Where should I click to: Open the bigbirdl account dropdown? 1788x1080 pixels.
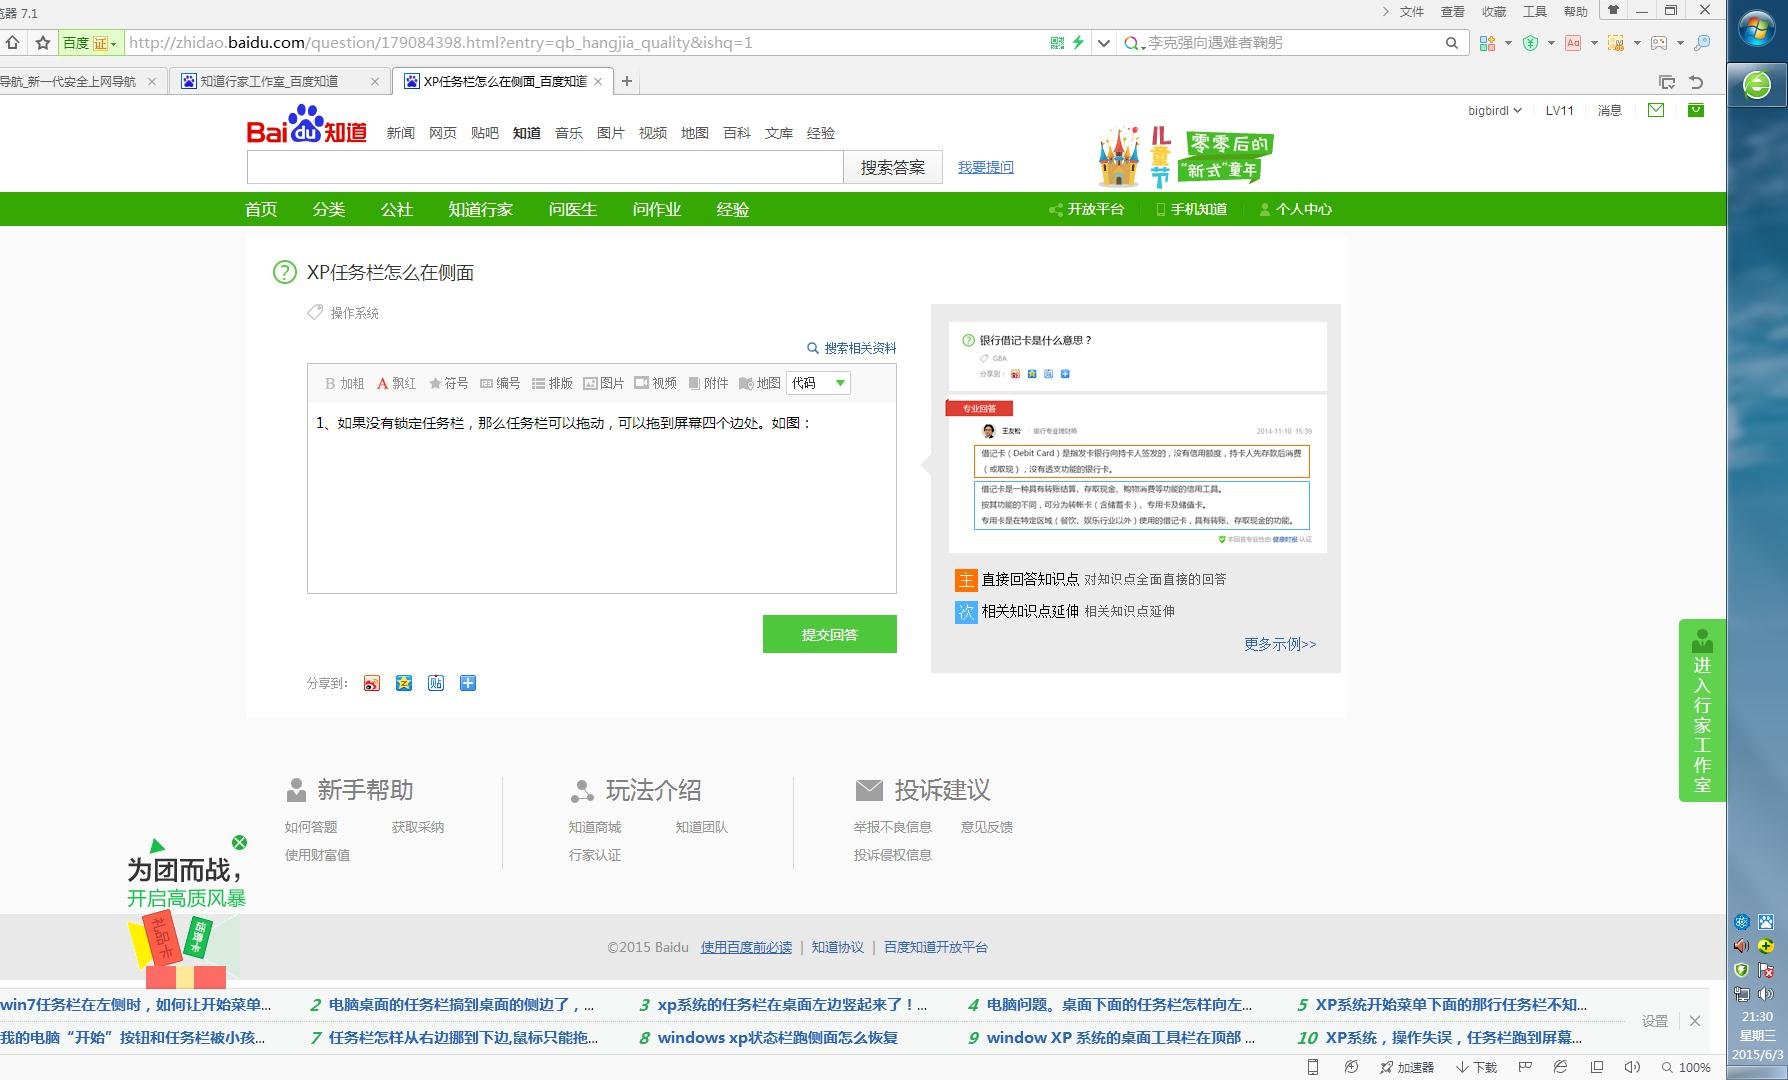click(1493, 111)
